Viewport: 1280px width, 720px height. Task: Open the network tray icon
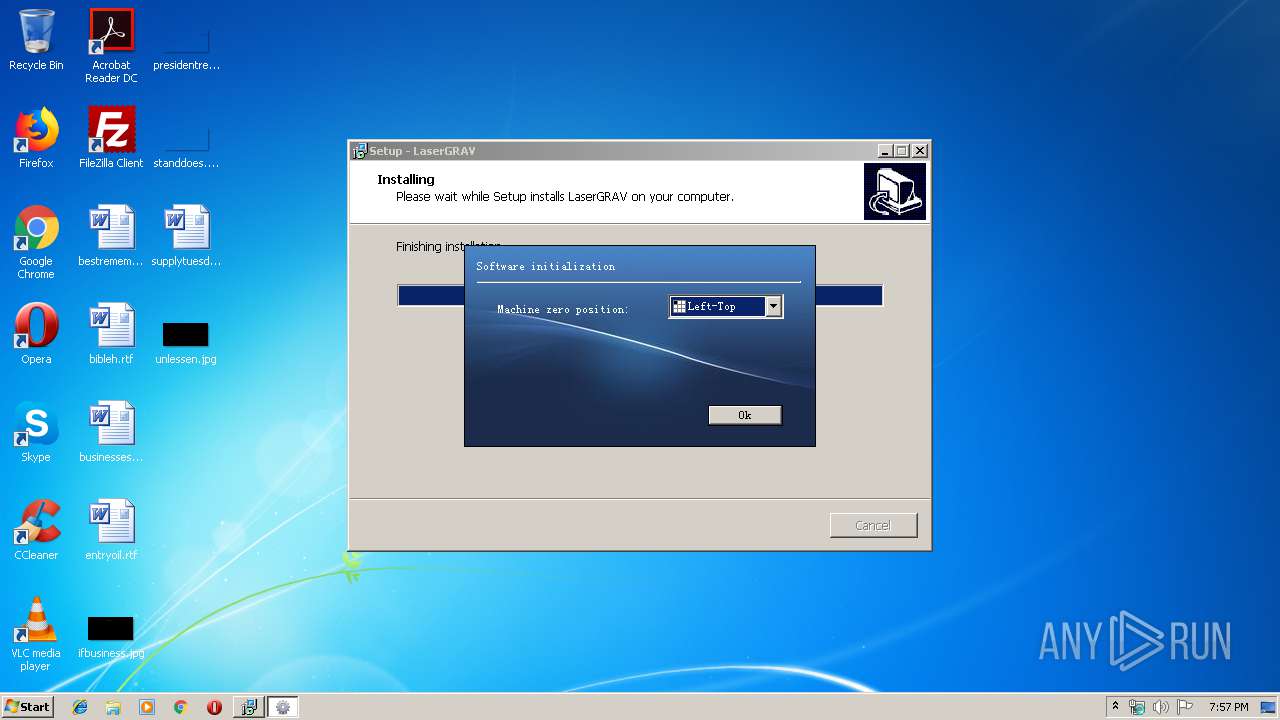pyautogui.click(x=1137, y=707)
